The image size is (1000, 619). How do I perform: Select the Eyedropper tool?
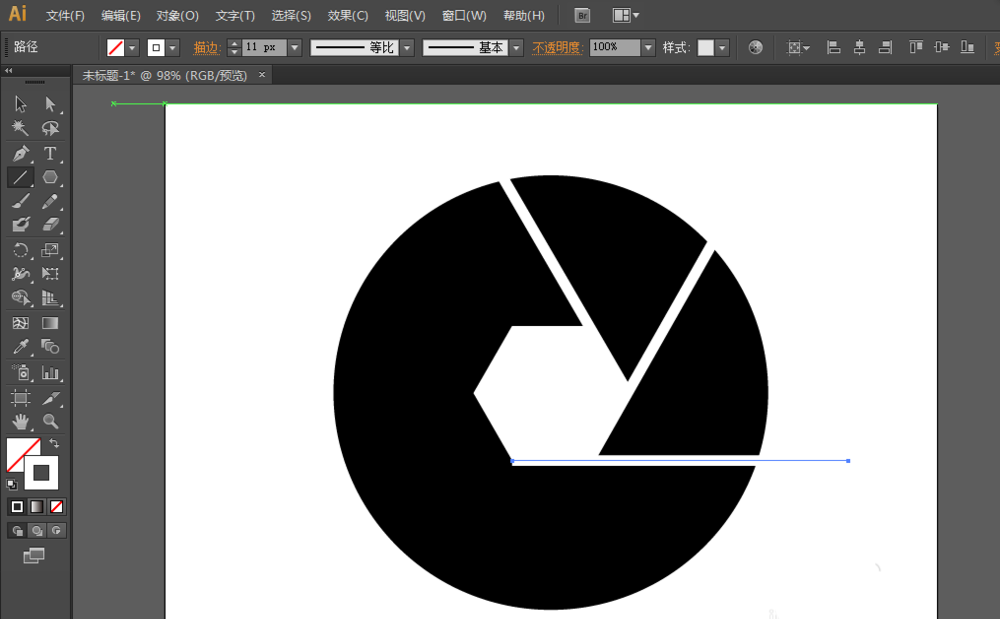point(20,345)
